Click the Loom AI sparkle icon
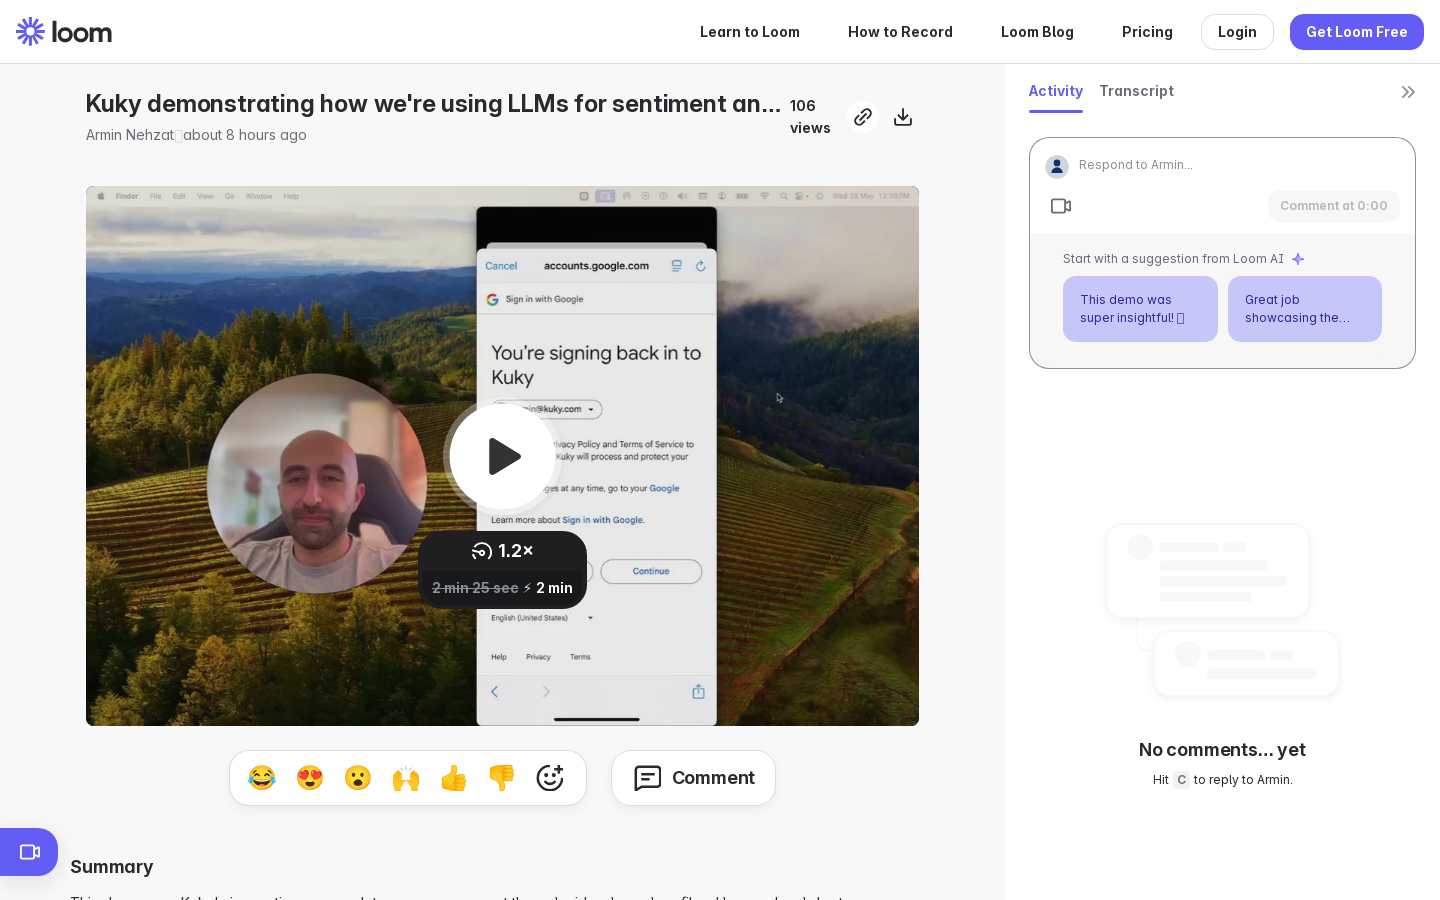Viewport: 1440px width, 900px height. [x=1298, y=259]
